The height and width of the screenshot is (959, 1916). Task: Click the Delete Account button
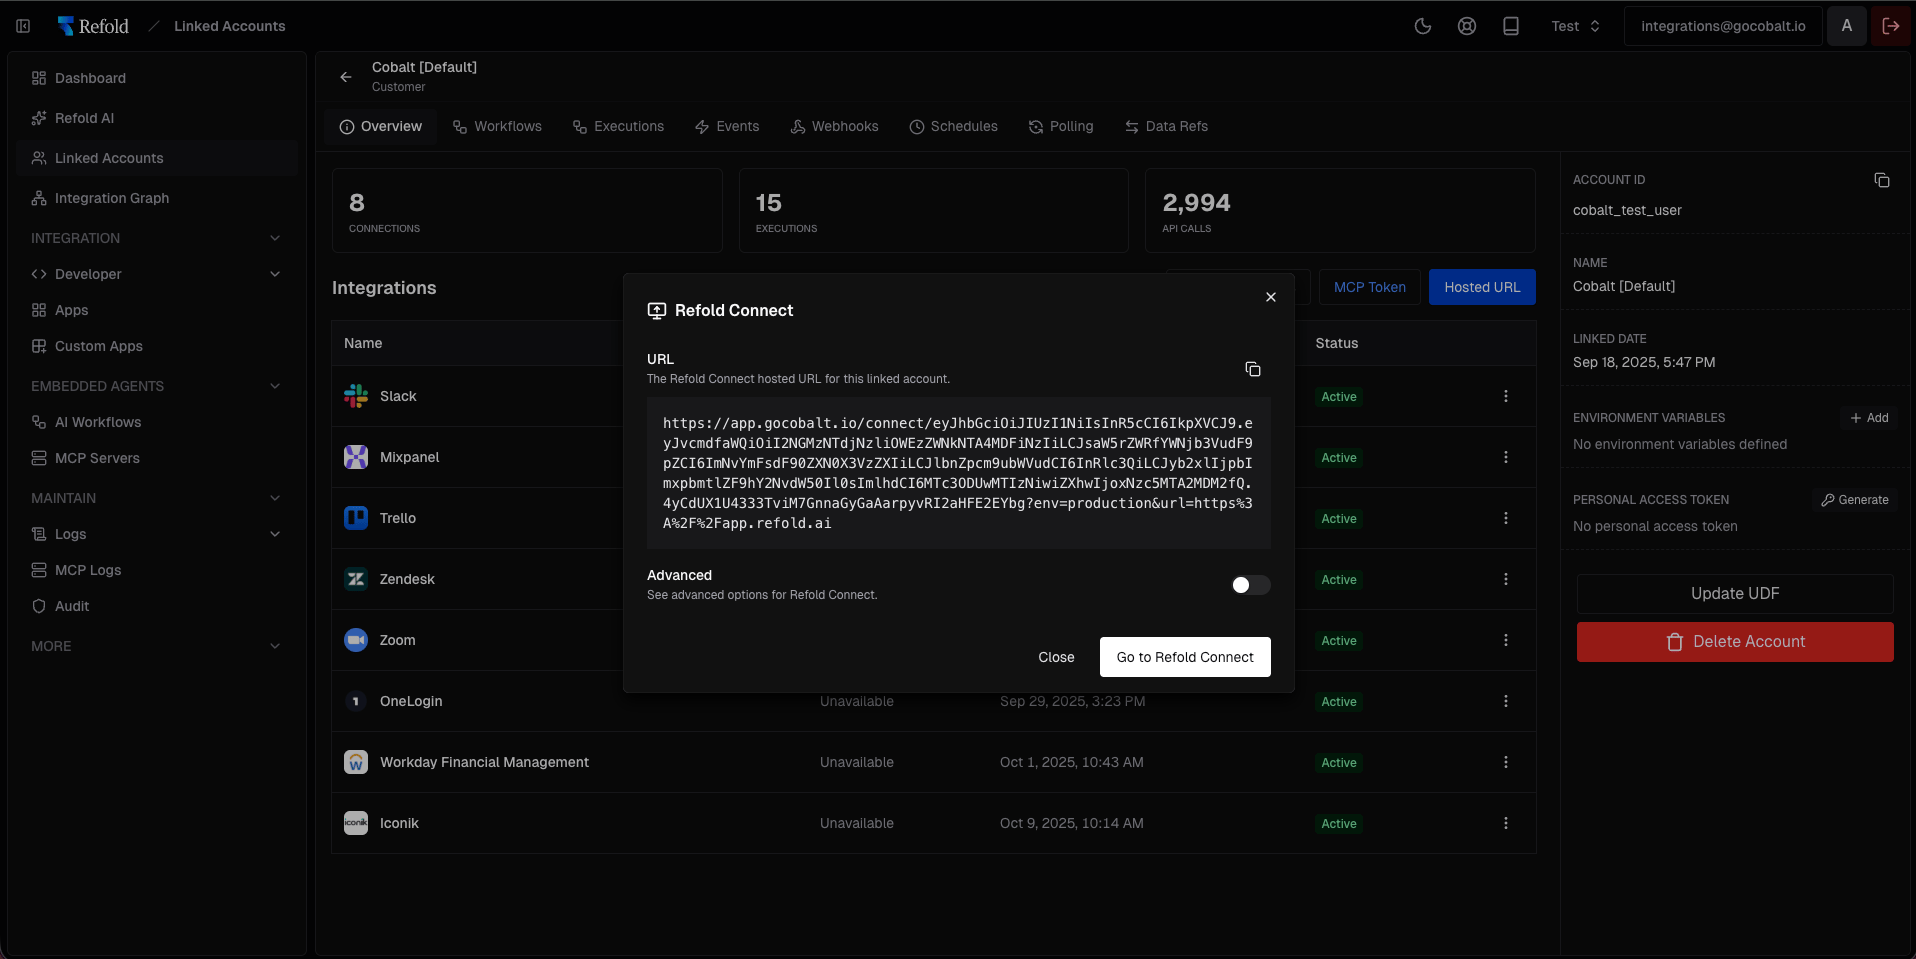pos(1735,642)
